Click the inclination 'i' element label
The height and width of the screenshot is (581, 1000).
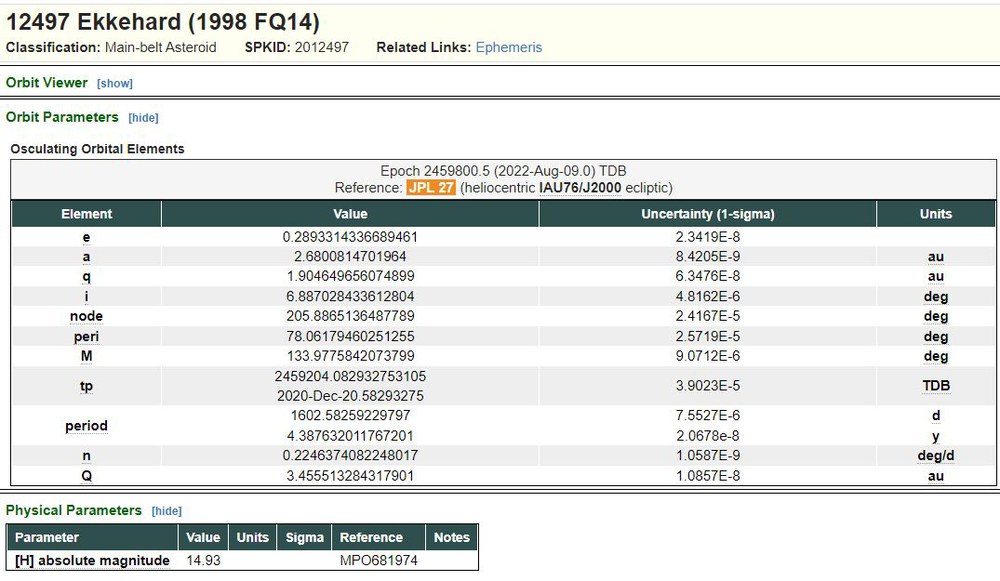pos(86,297)
